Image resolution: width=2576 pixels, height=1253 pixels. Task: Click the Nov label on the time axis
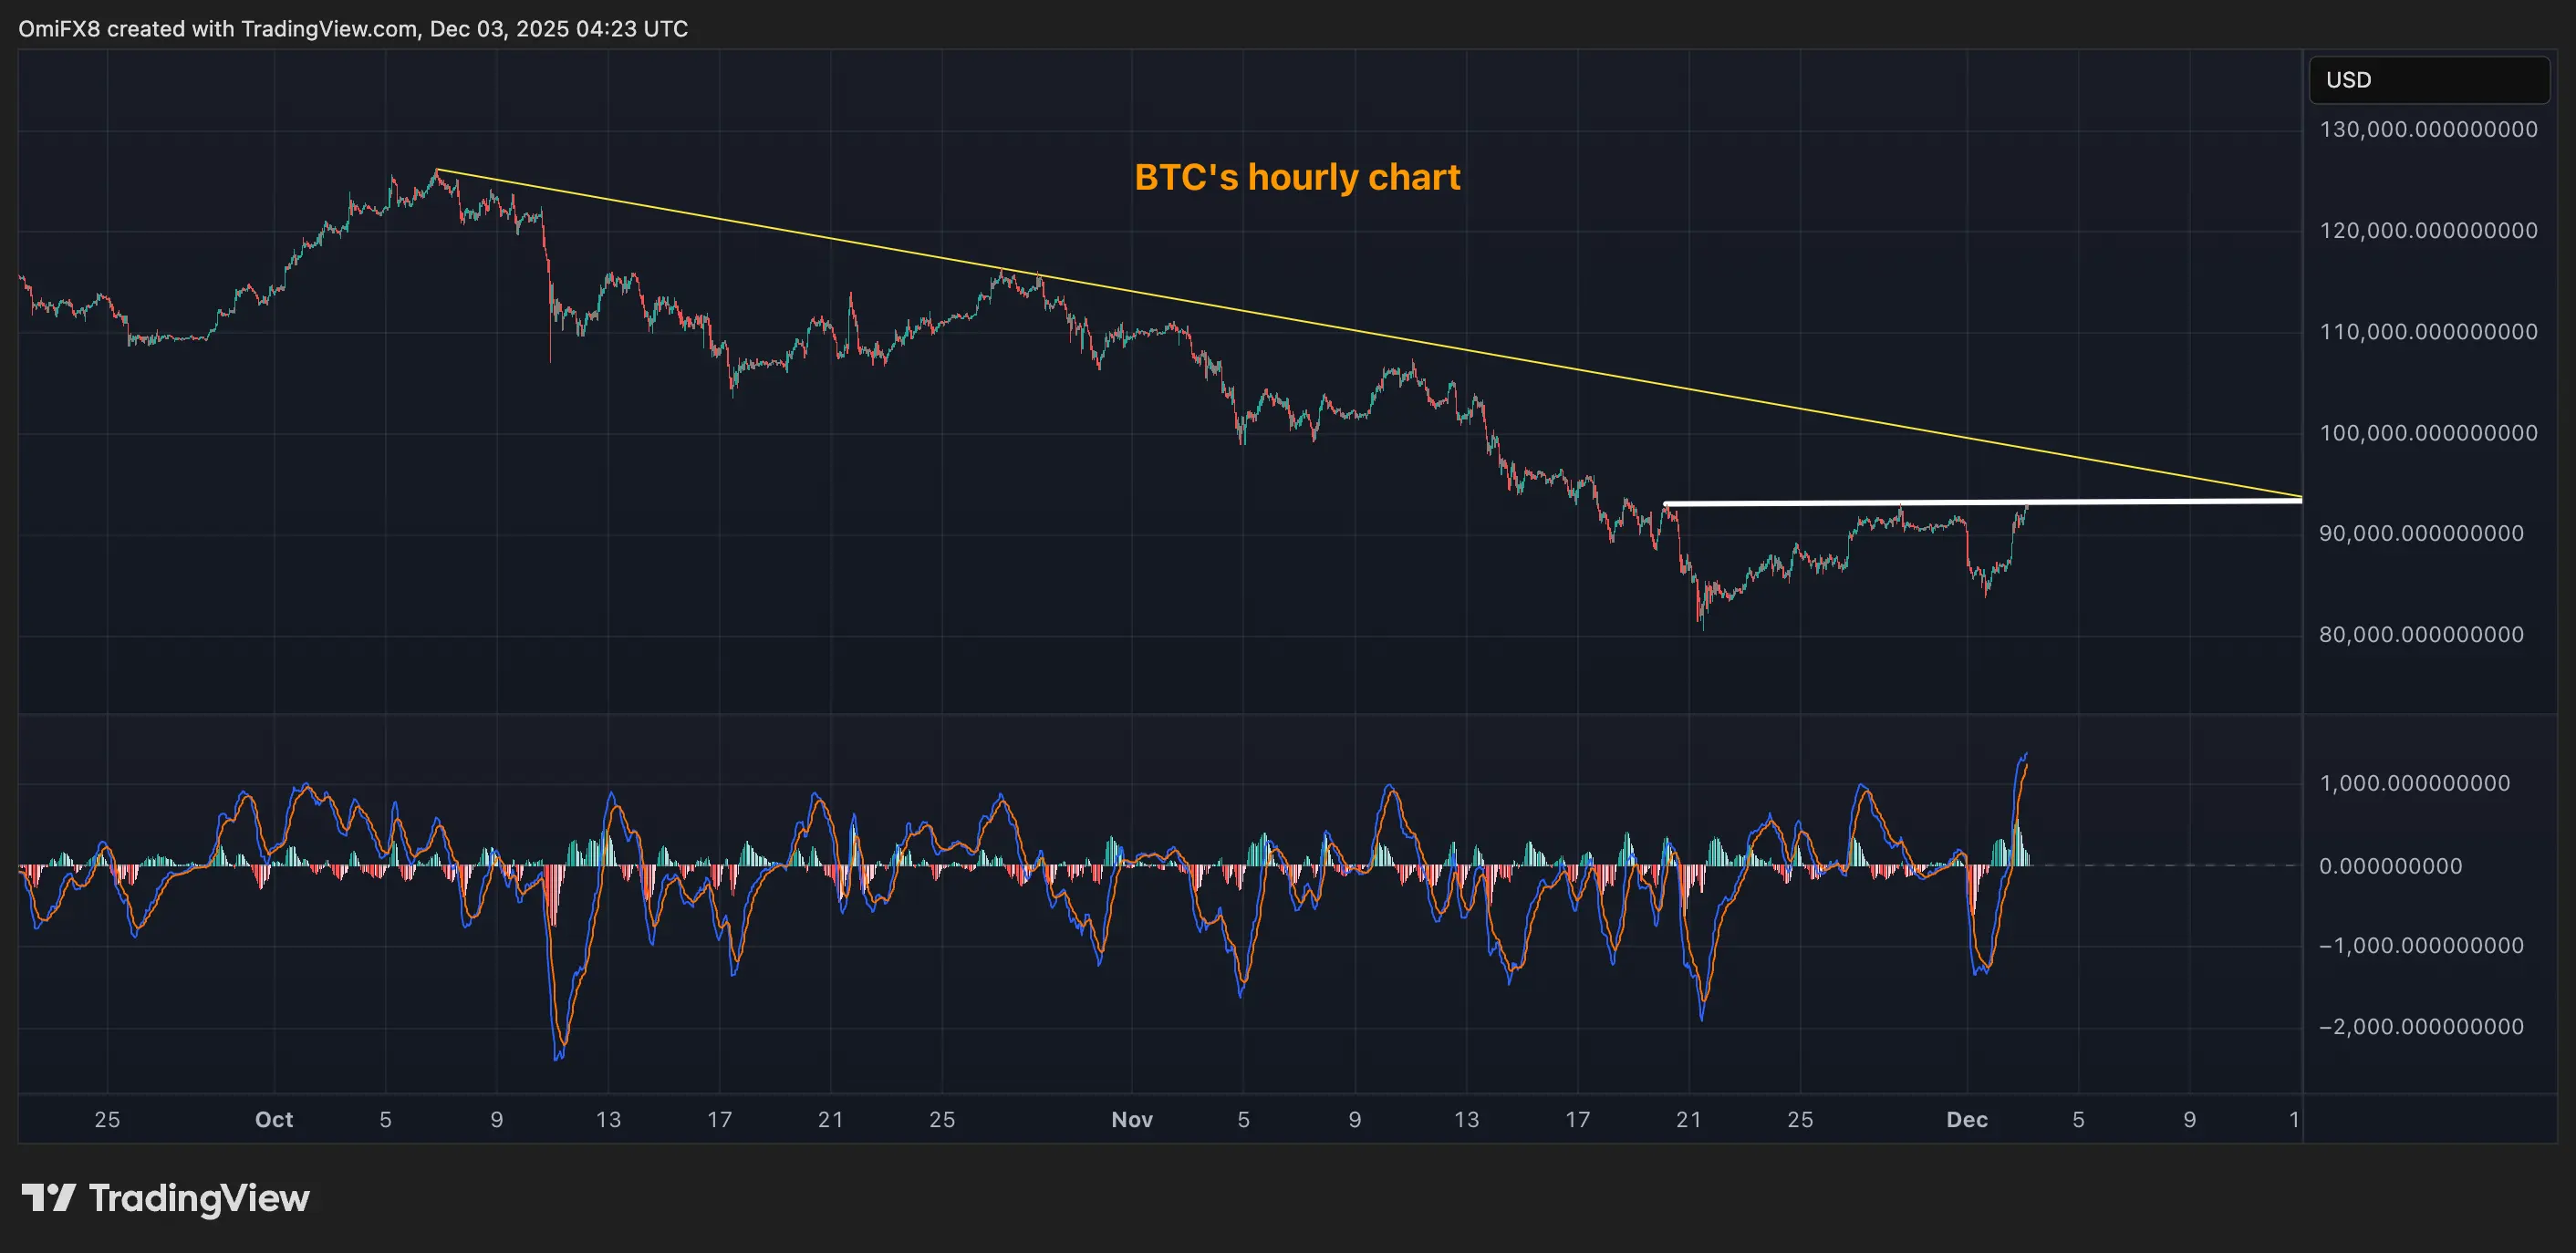(x=1131, y=1119)
